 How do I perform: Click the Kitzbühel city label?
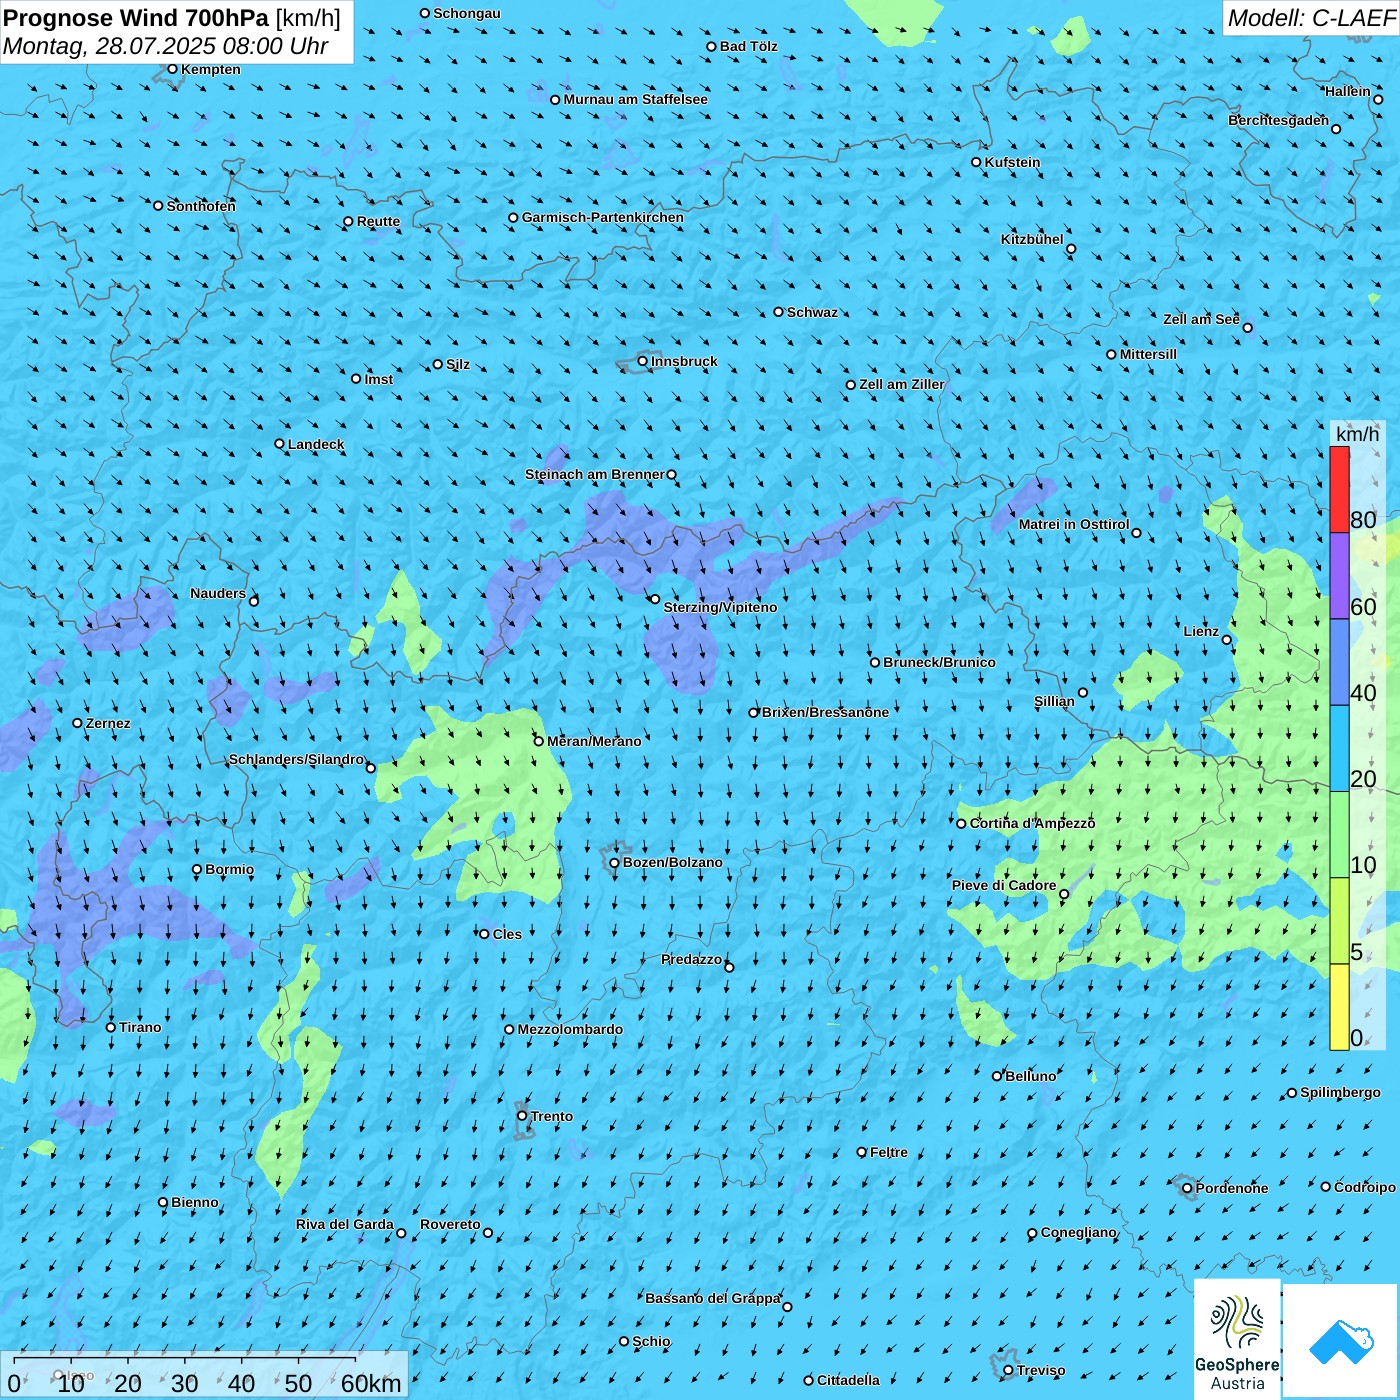(1032, 239)
